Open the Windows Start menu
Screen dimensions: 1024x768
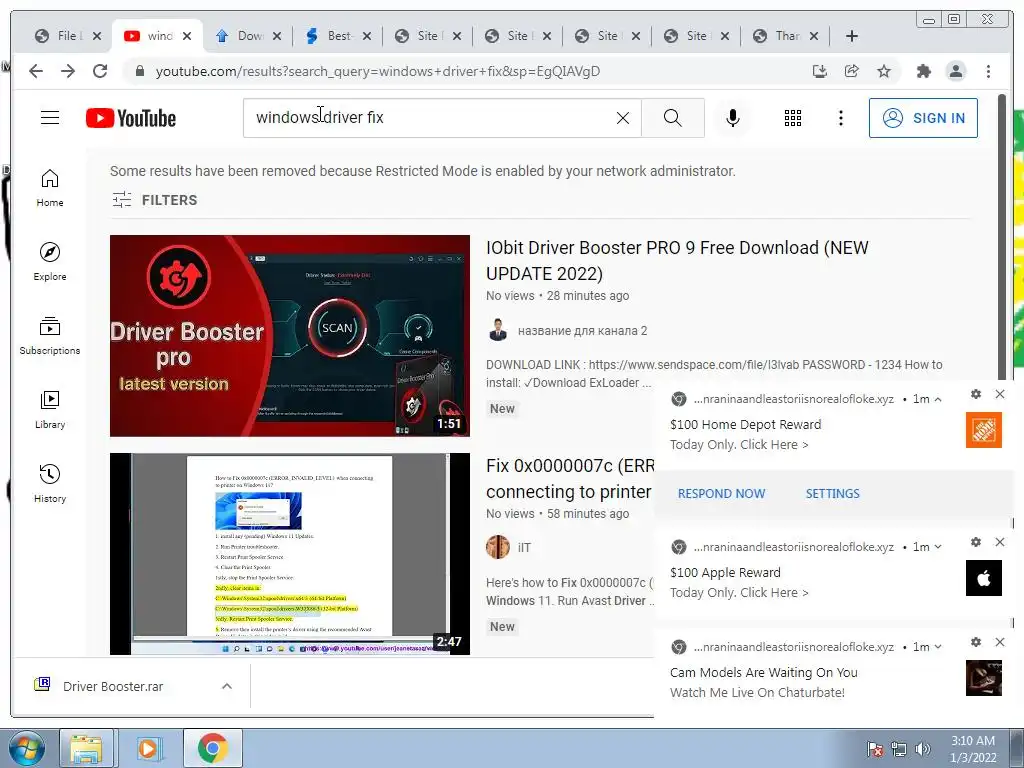(26, 748)
